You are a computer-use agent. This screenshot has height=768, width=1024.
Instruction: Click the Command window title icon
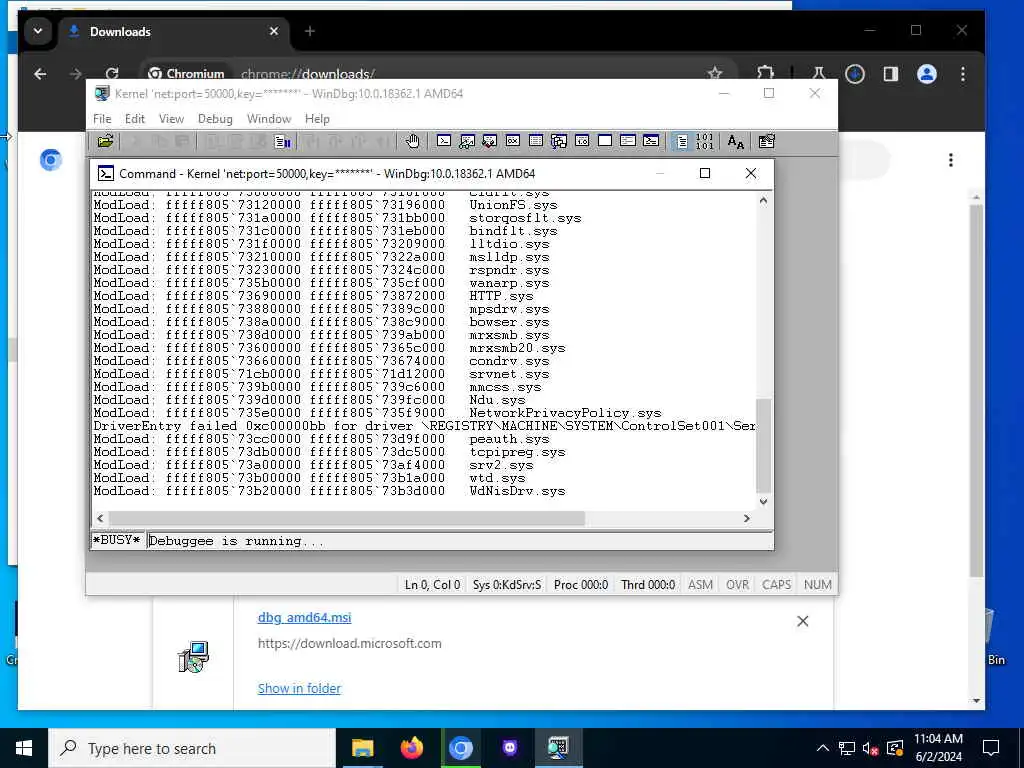click(x=105, y=173)
